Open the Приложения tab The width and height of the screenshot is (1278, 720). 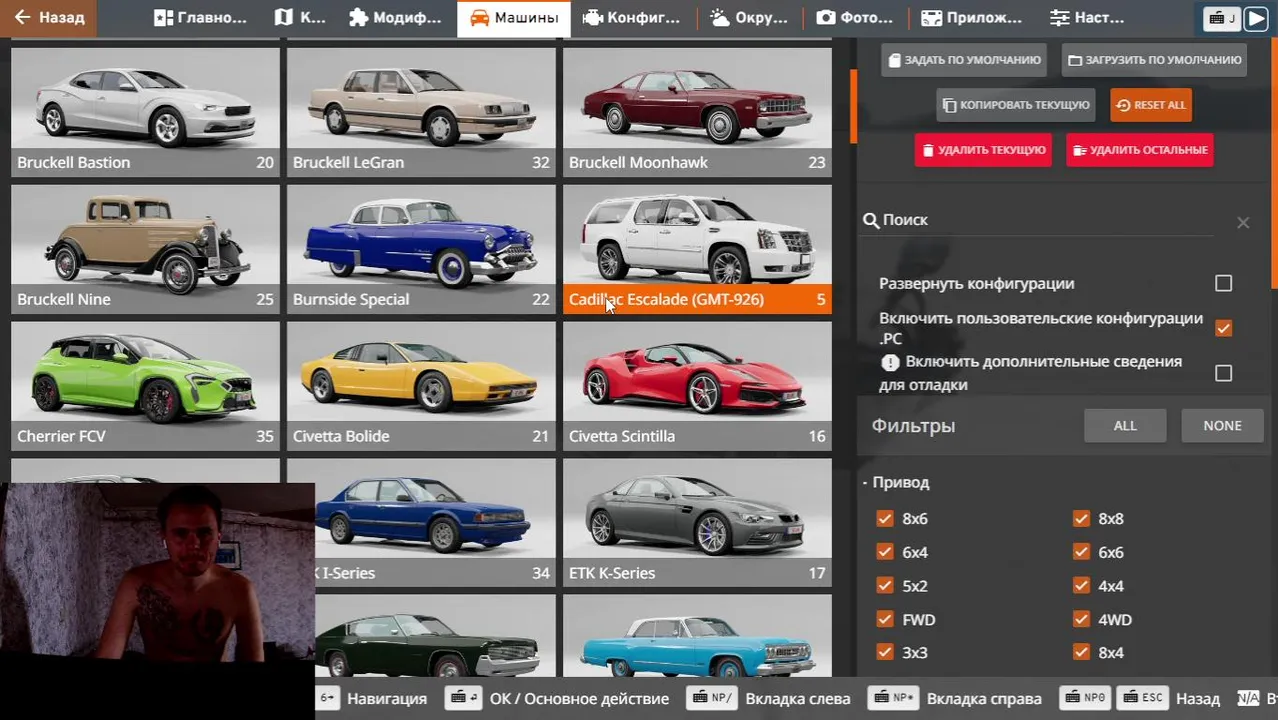coord(971,18)
